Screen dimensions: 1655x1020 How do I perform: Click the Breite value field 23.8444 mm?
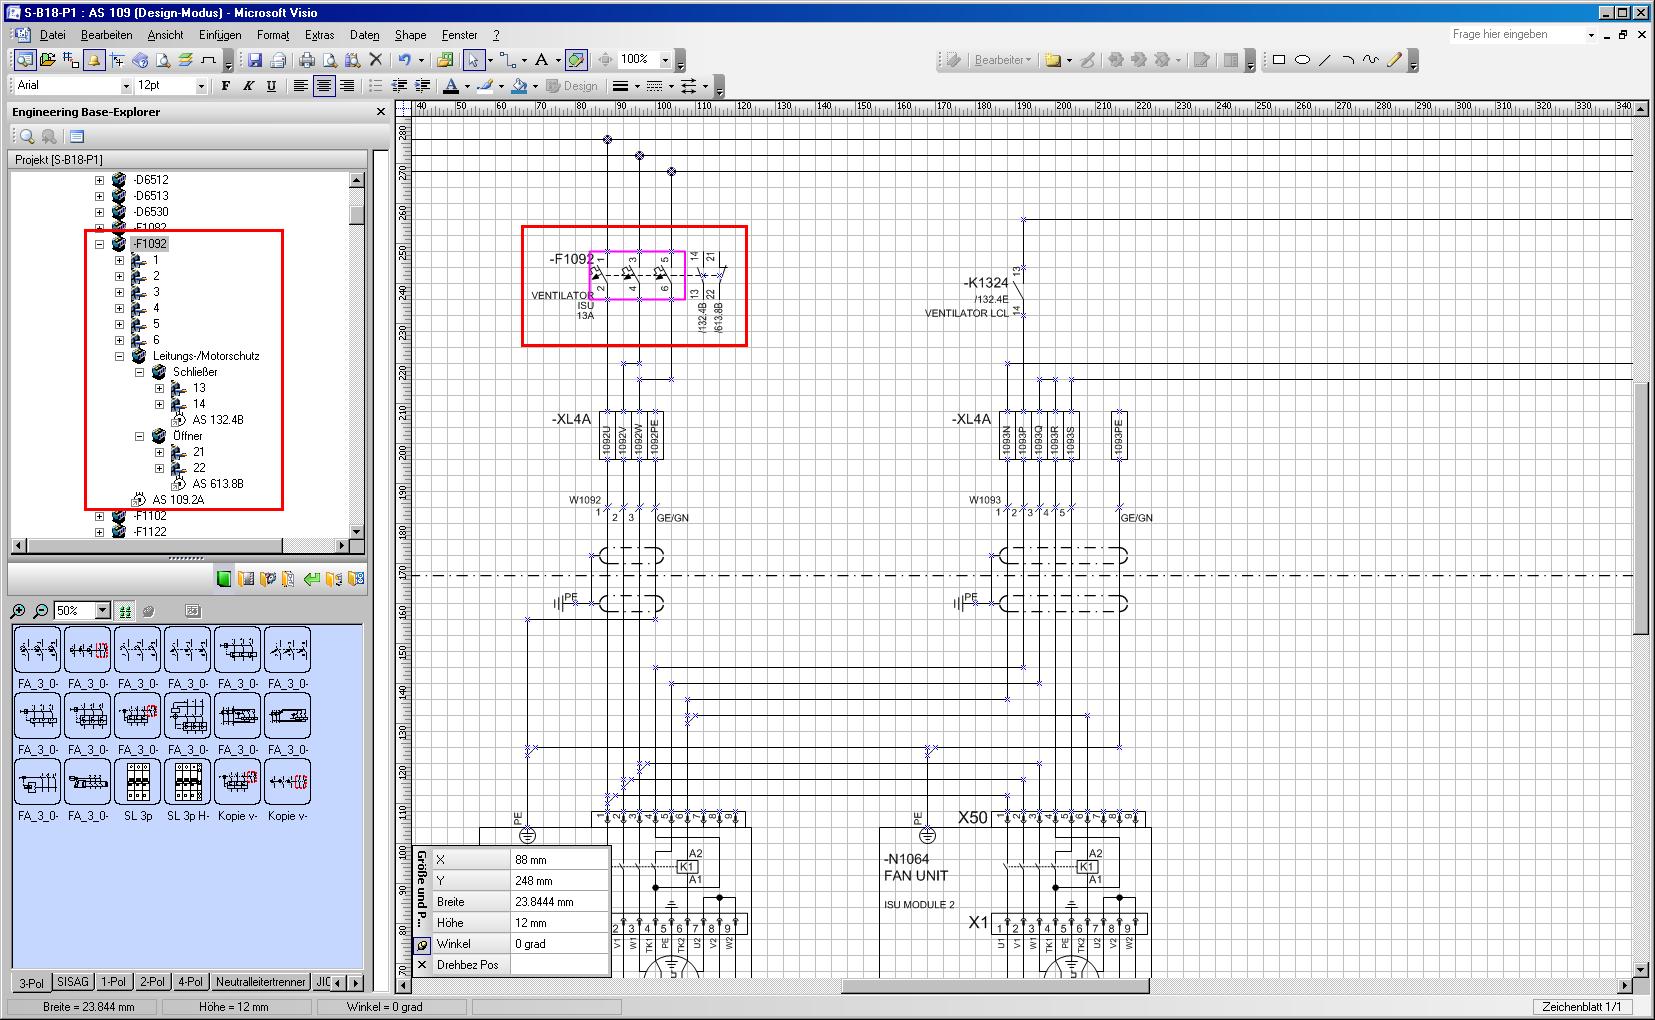[x=559, y=902]
